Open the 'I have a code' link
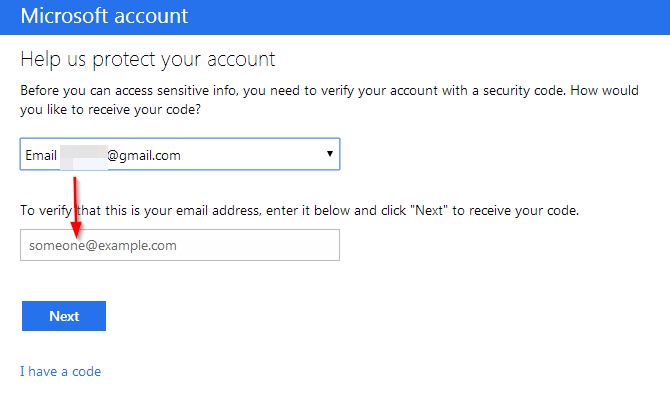The width and height of the screenshot is (670, 396). click(61, 372)
